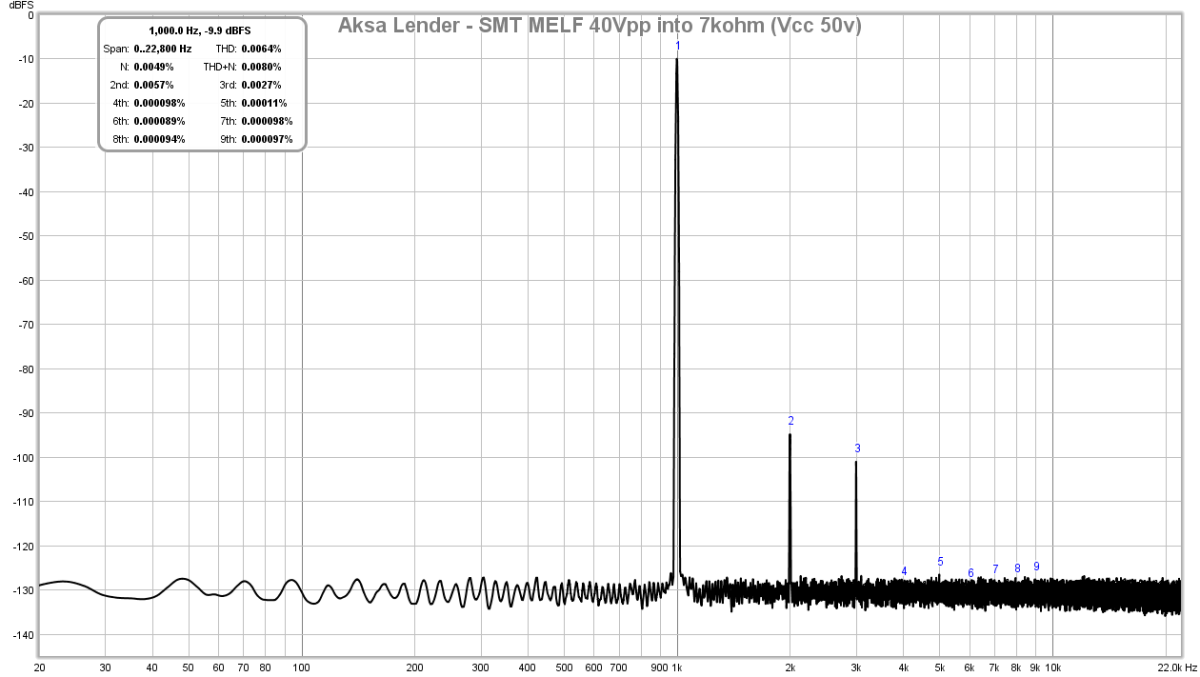The width and height of the screenshot is (1200, 677).
Task: Click the harmonic label 4 near the noise floor
Action: pyautogui.click(x=904, y=572)
